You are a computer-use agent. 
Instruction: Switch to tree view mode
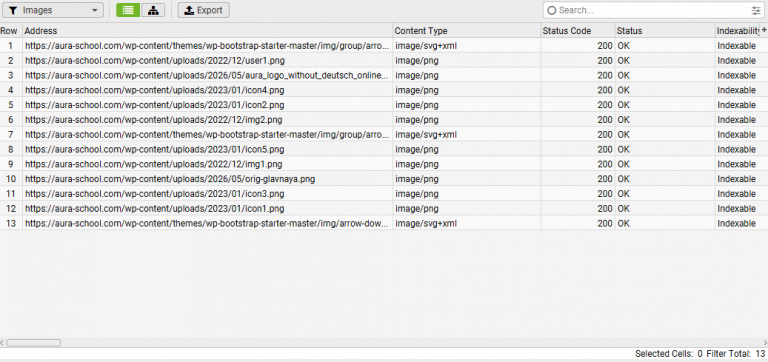[x=153, y=10]
